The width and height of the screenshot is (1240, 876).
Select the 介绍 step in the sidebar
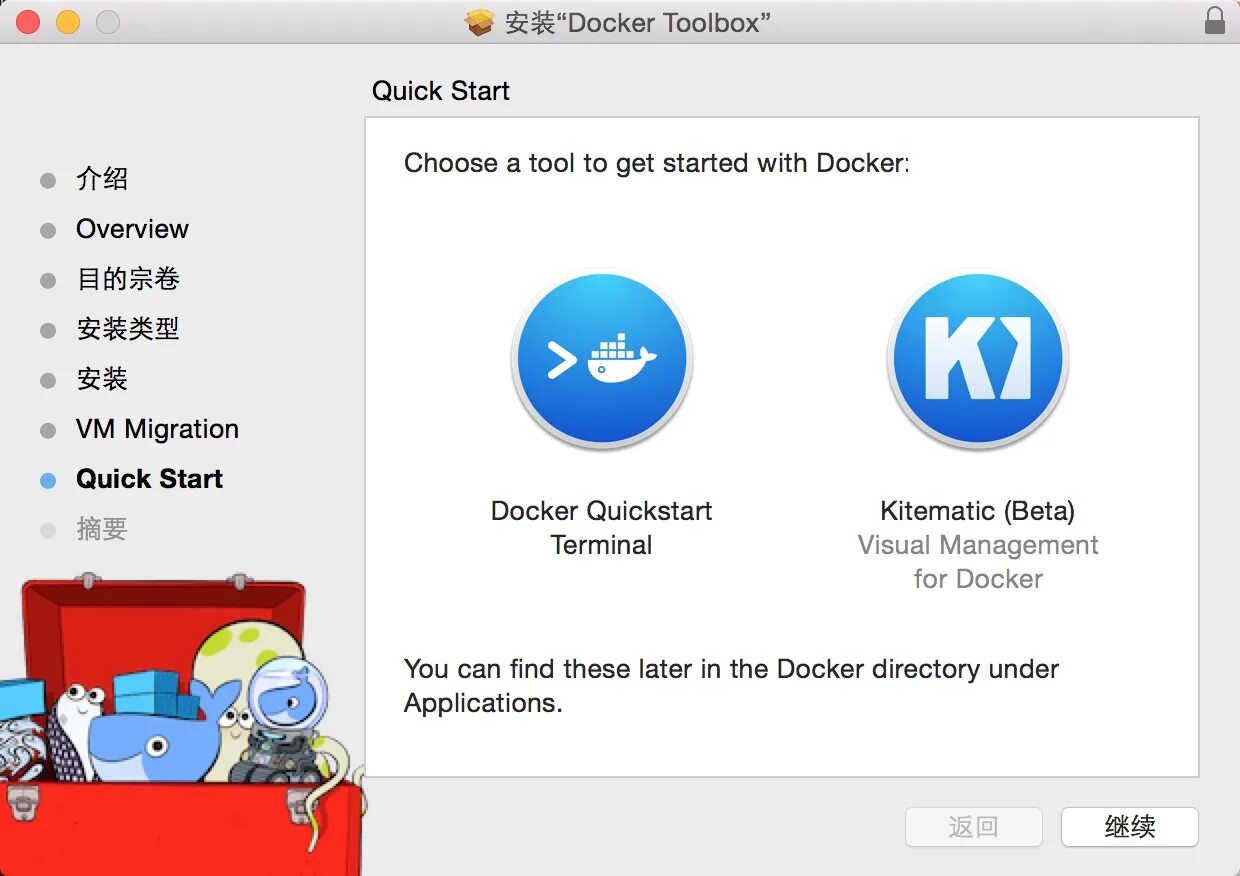[x=102, y=180]
